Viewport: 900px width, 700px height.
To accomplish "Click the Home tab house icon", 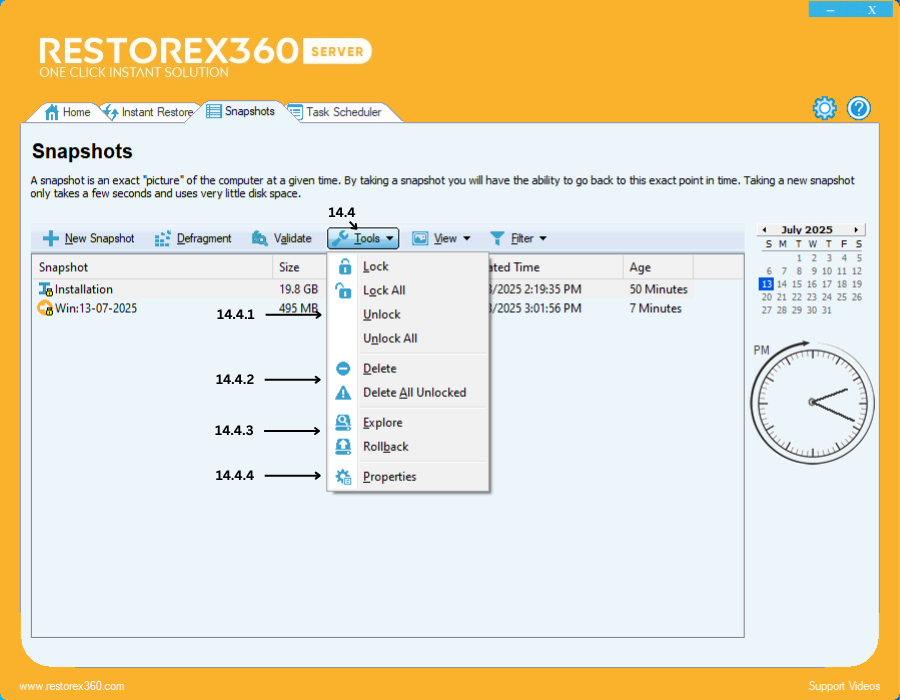I will point(52,112).
